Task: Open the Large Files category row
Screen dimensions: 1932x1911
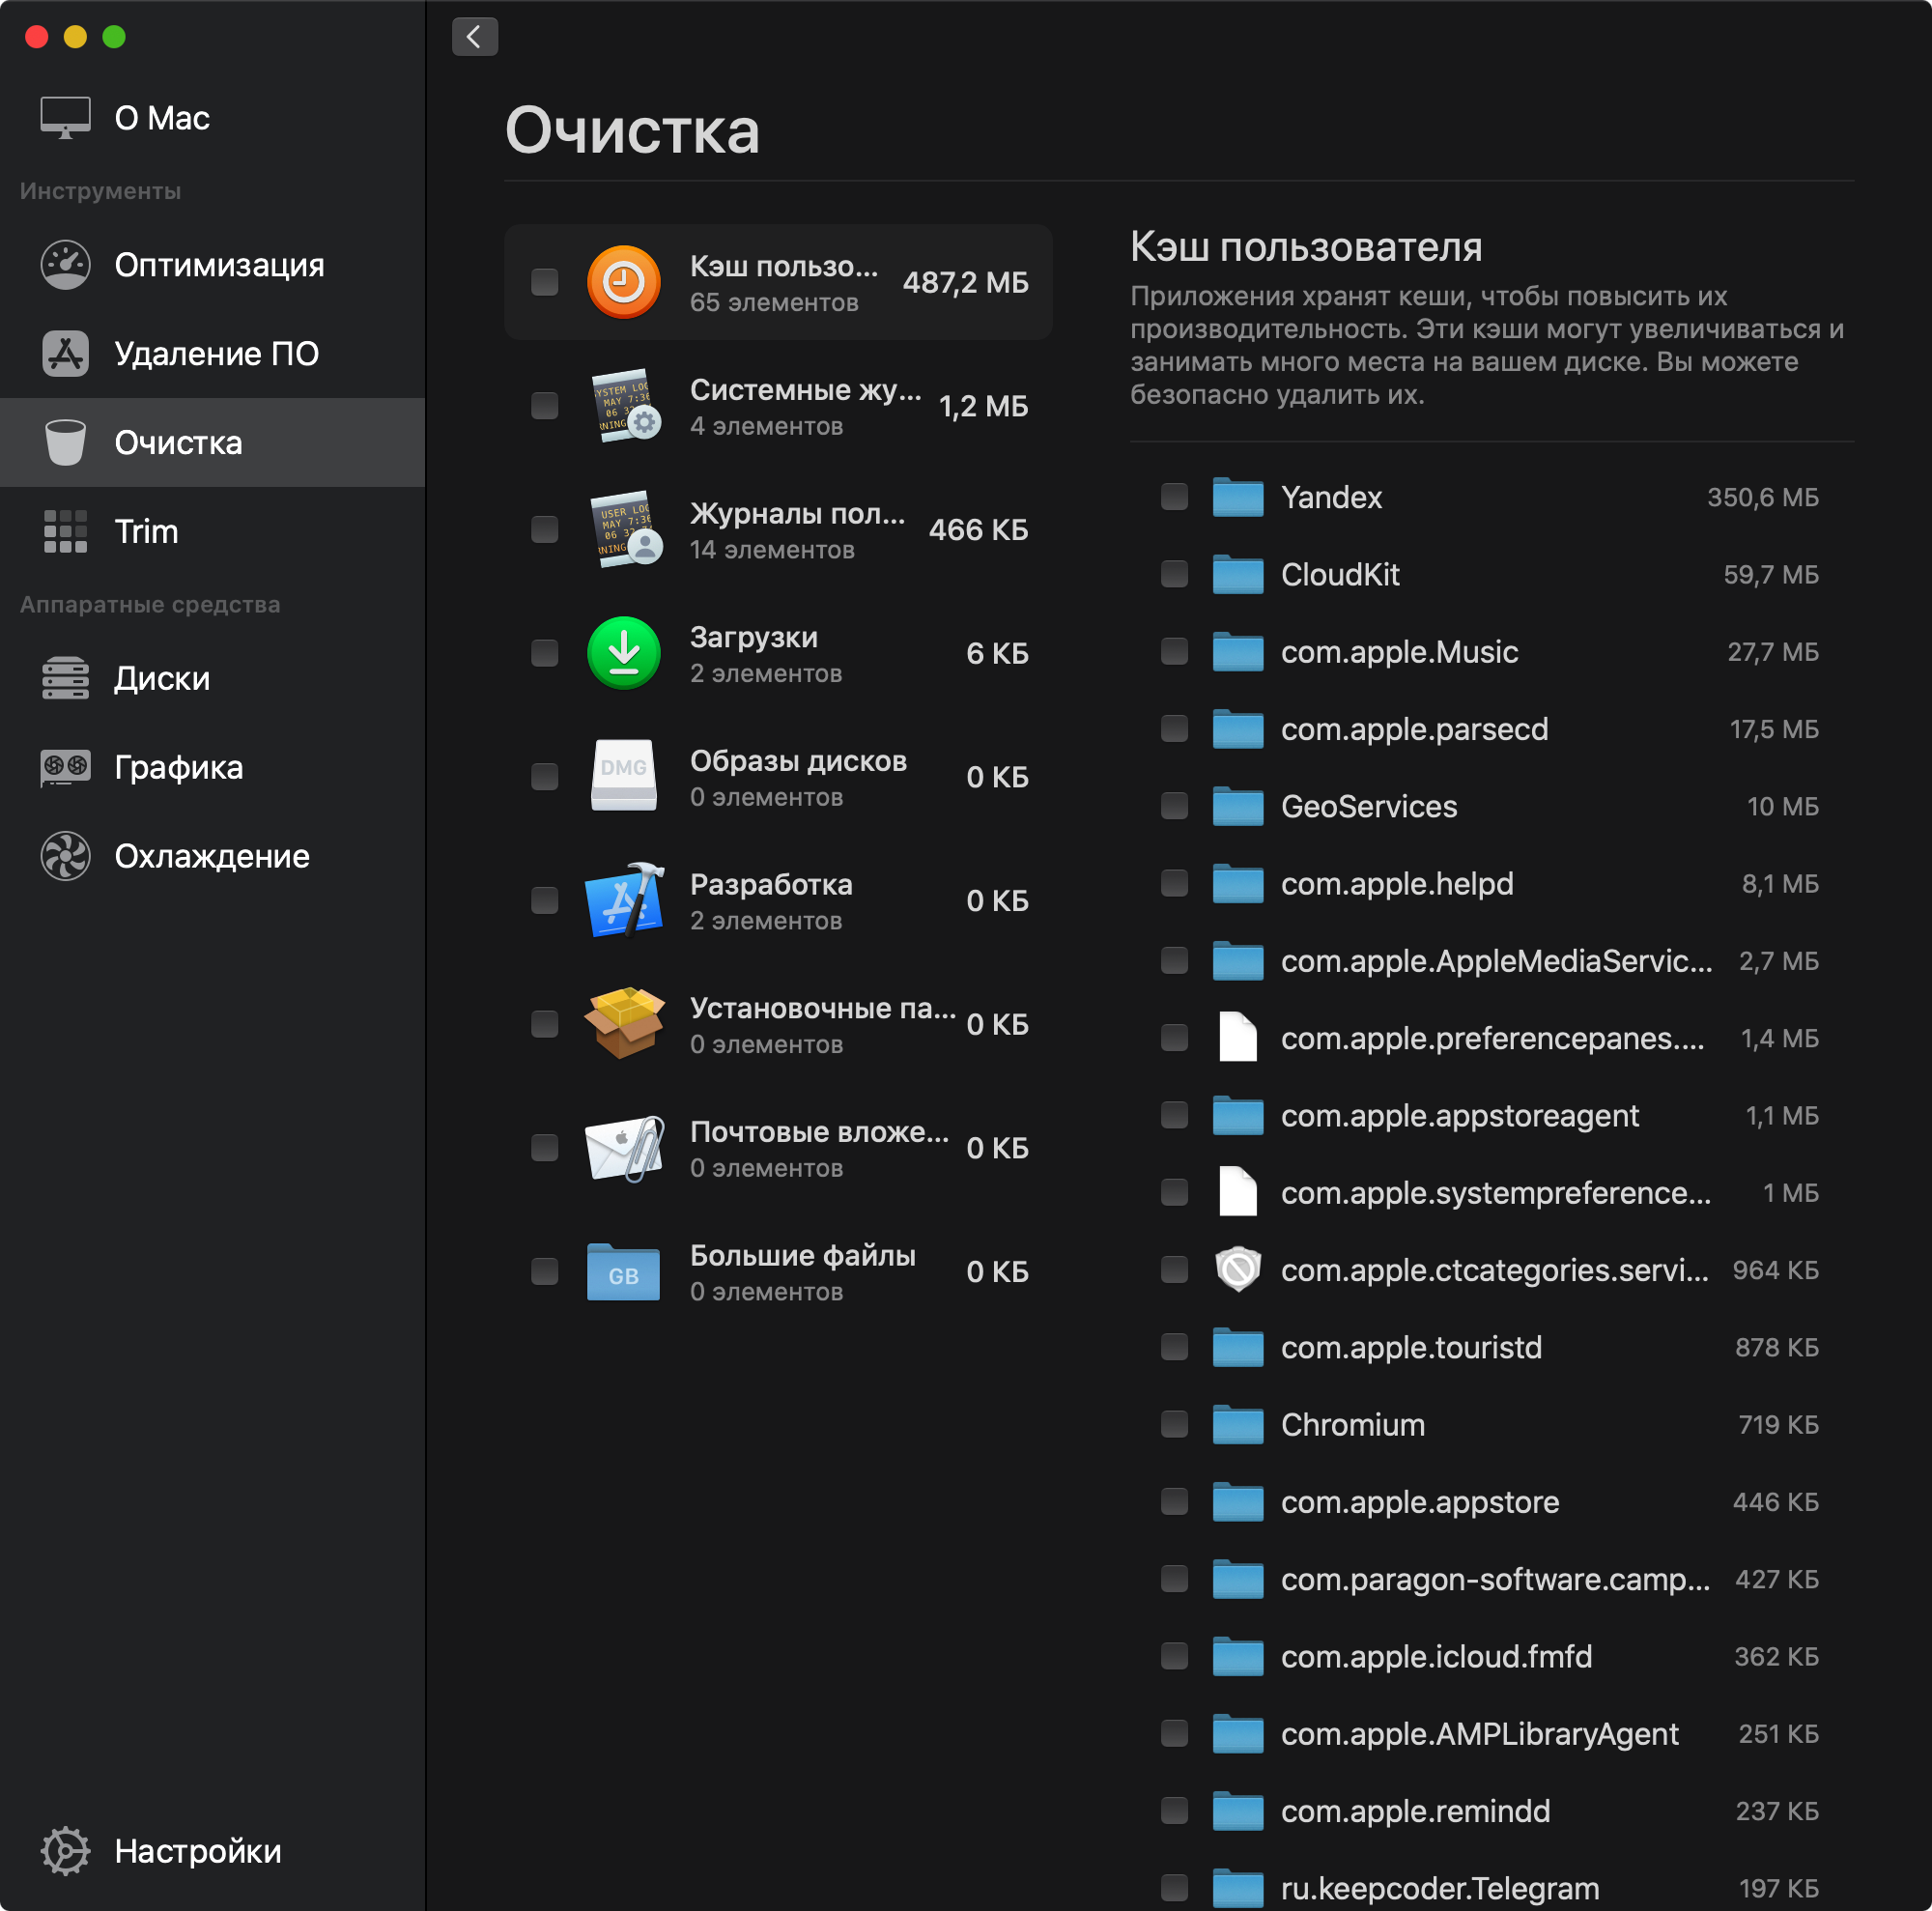Action: [x=800, y=1271]
